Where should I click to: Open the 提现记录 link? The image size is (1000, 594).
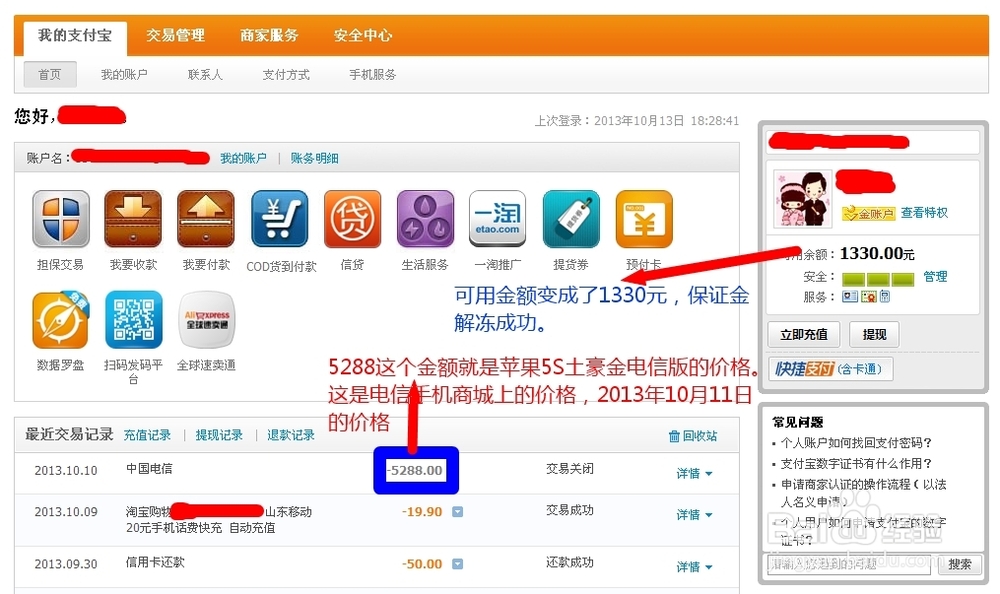coord(219,435)
